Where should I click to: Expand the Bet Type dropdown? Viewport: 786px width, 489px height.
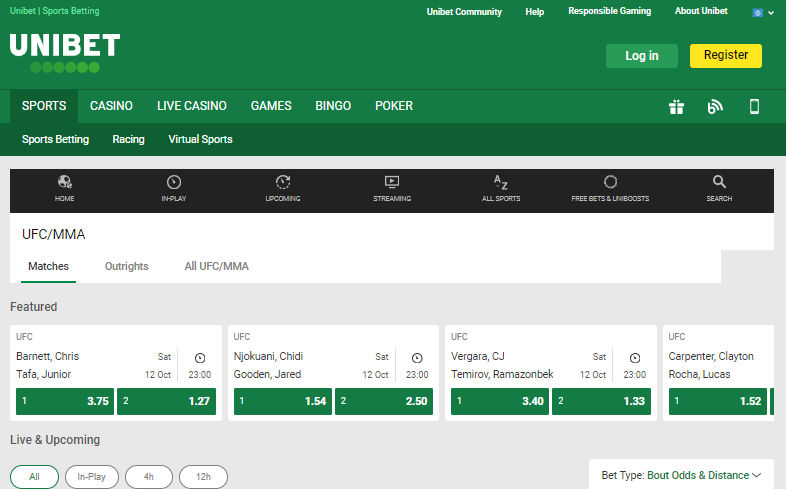tap(681, 475)
